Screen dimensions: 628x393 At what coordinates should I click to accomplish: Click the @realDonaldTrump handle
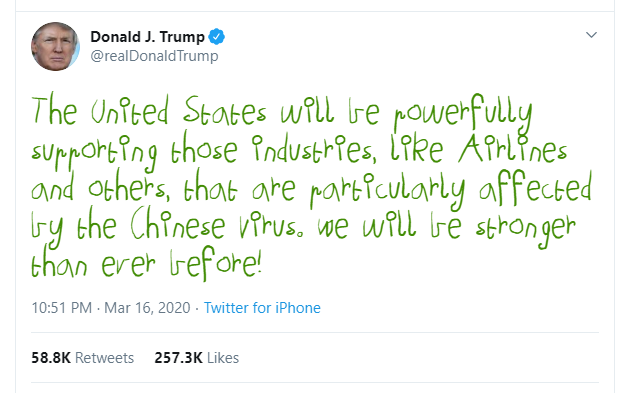[154, 56]
